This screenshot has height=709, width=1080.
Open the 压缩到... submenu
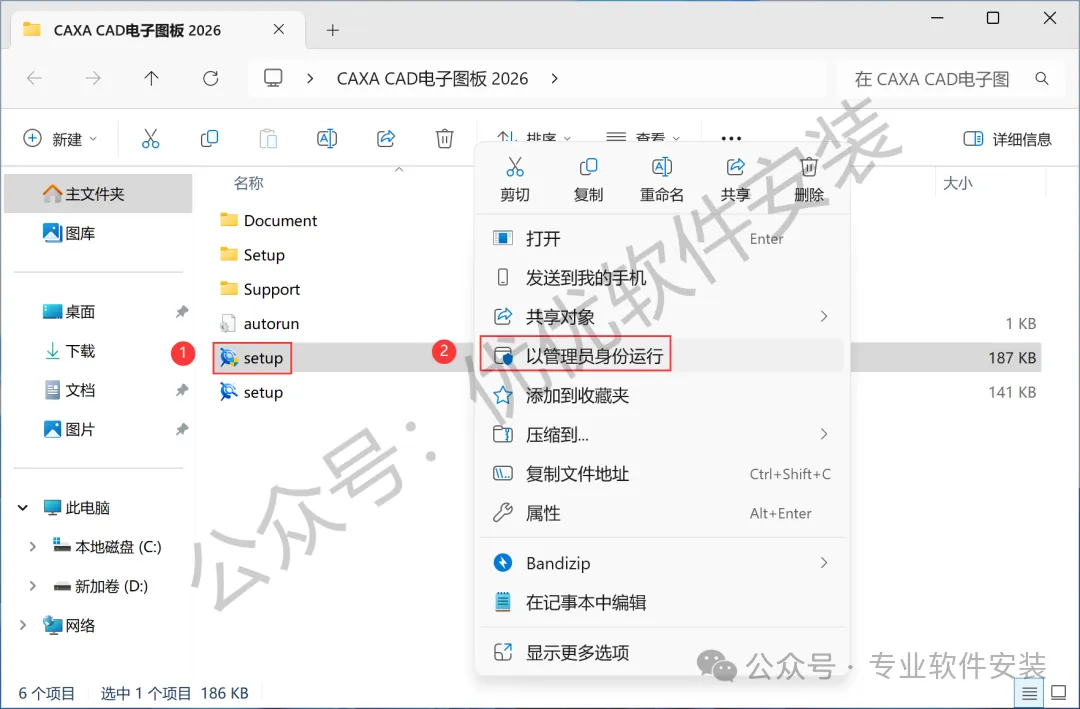tap(662, 435)
